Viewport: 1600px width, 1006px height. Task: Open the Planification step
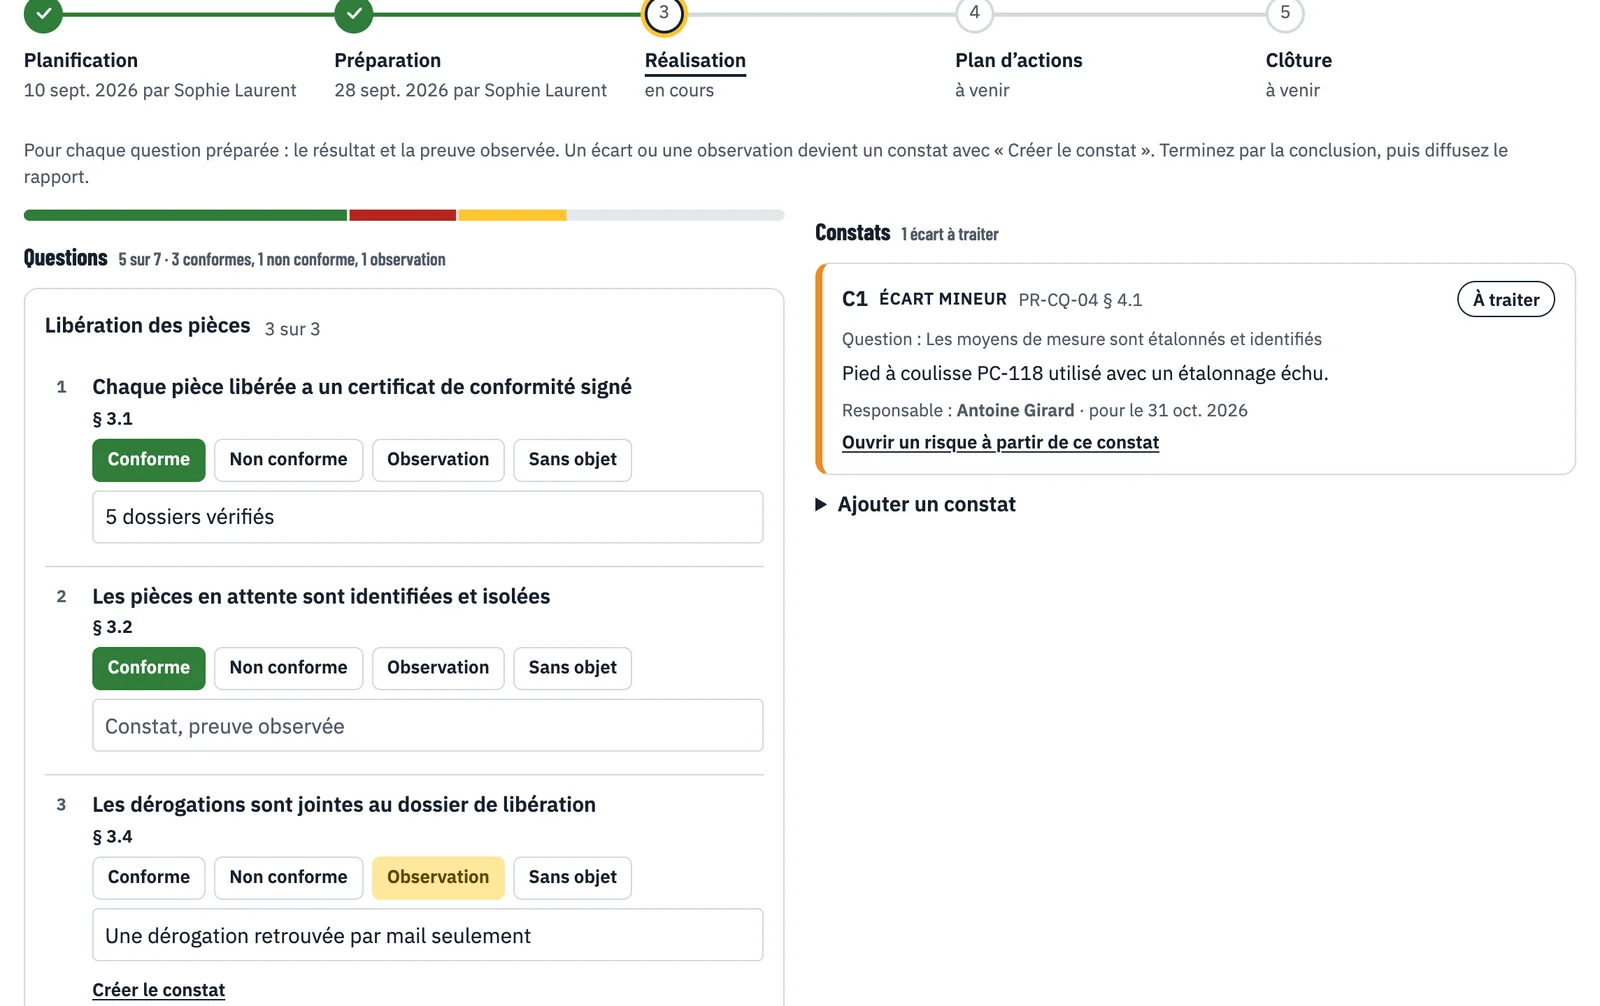81,61
